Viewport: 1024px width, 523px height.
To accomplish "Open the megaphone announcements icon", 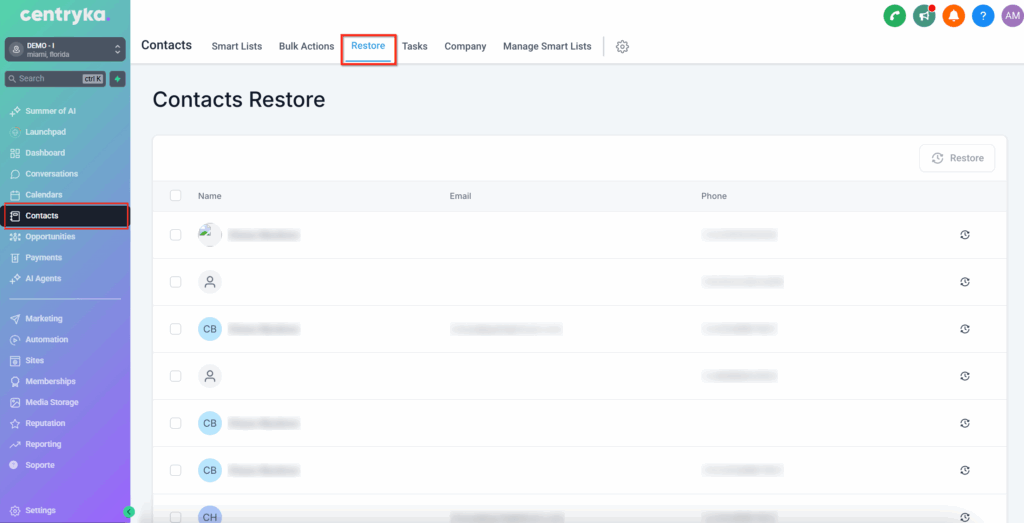I will (924, 16).
